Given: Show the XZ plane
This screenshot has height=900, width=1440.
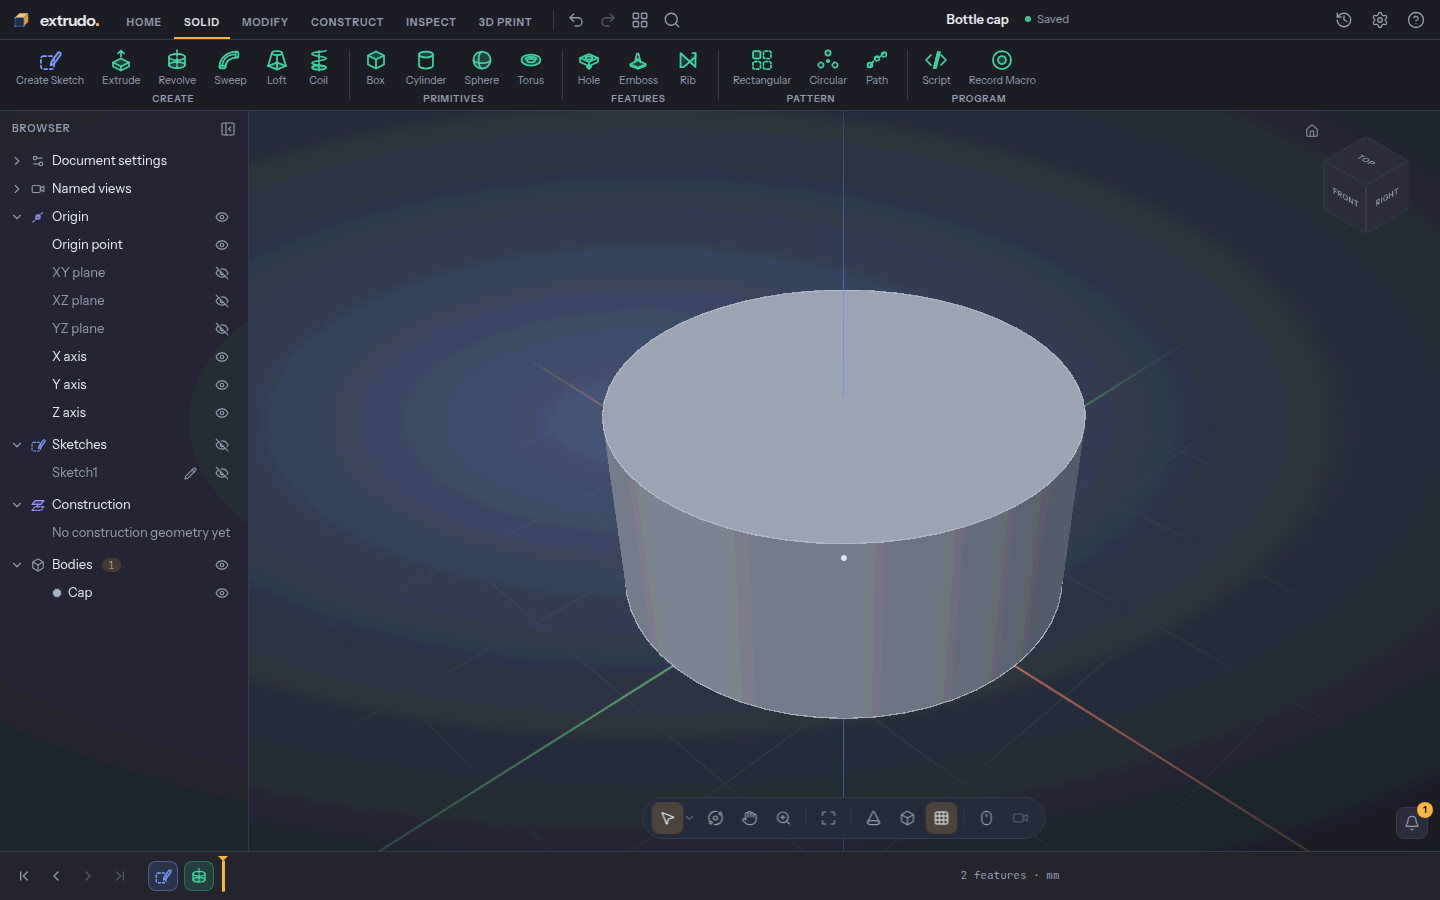Looking at the screenshot, I should point(222,301).
